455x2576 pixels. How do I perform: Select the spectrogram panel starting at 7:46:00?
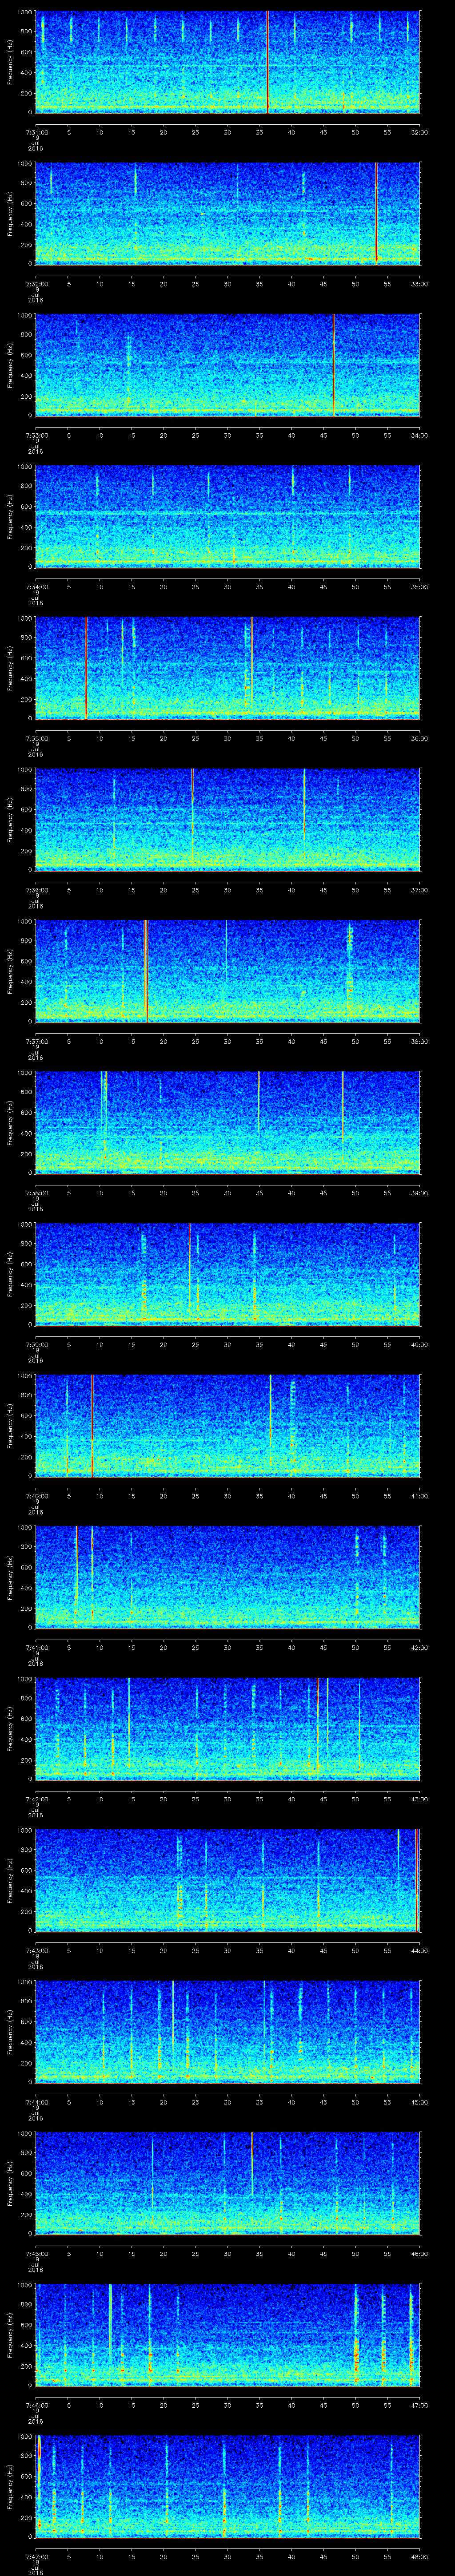(x=228, y=2335)
